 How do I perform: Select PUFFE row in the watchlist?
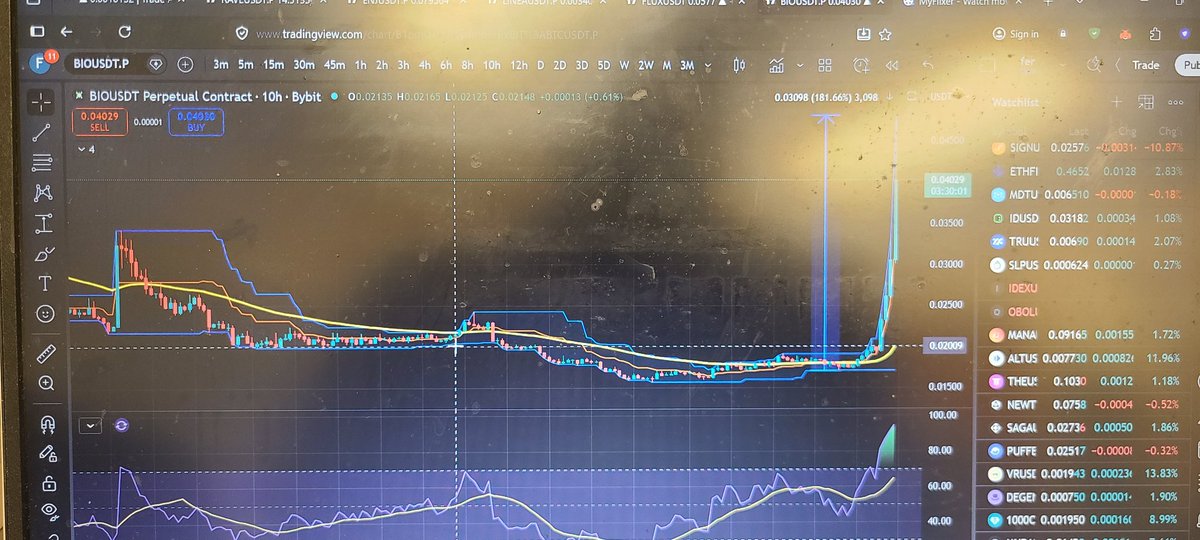(x=1087, y=451)
